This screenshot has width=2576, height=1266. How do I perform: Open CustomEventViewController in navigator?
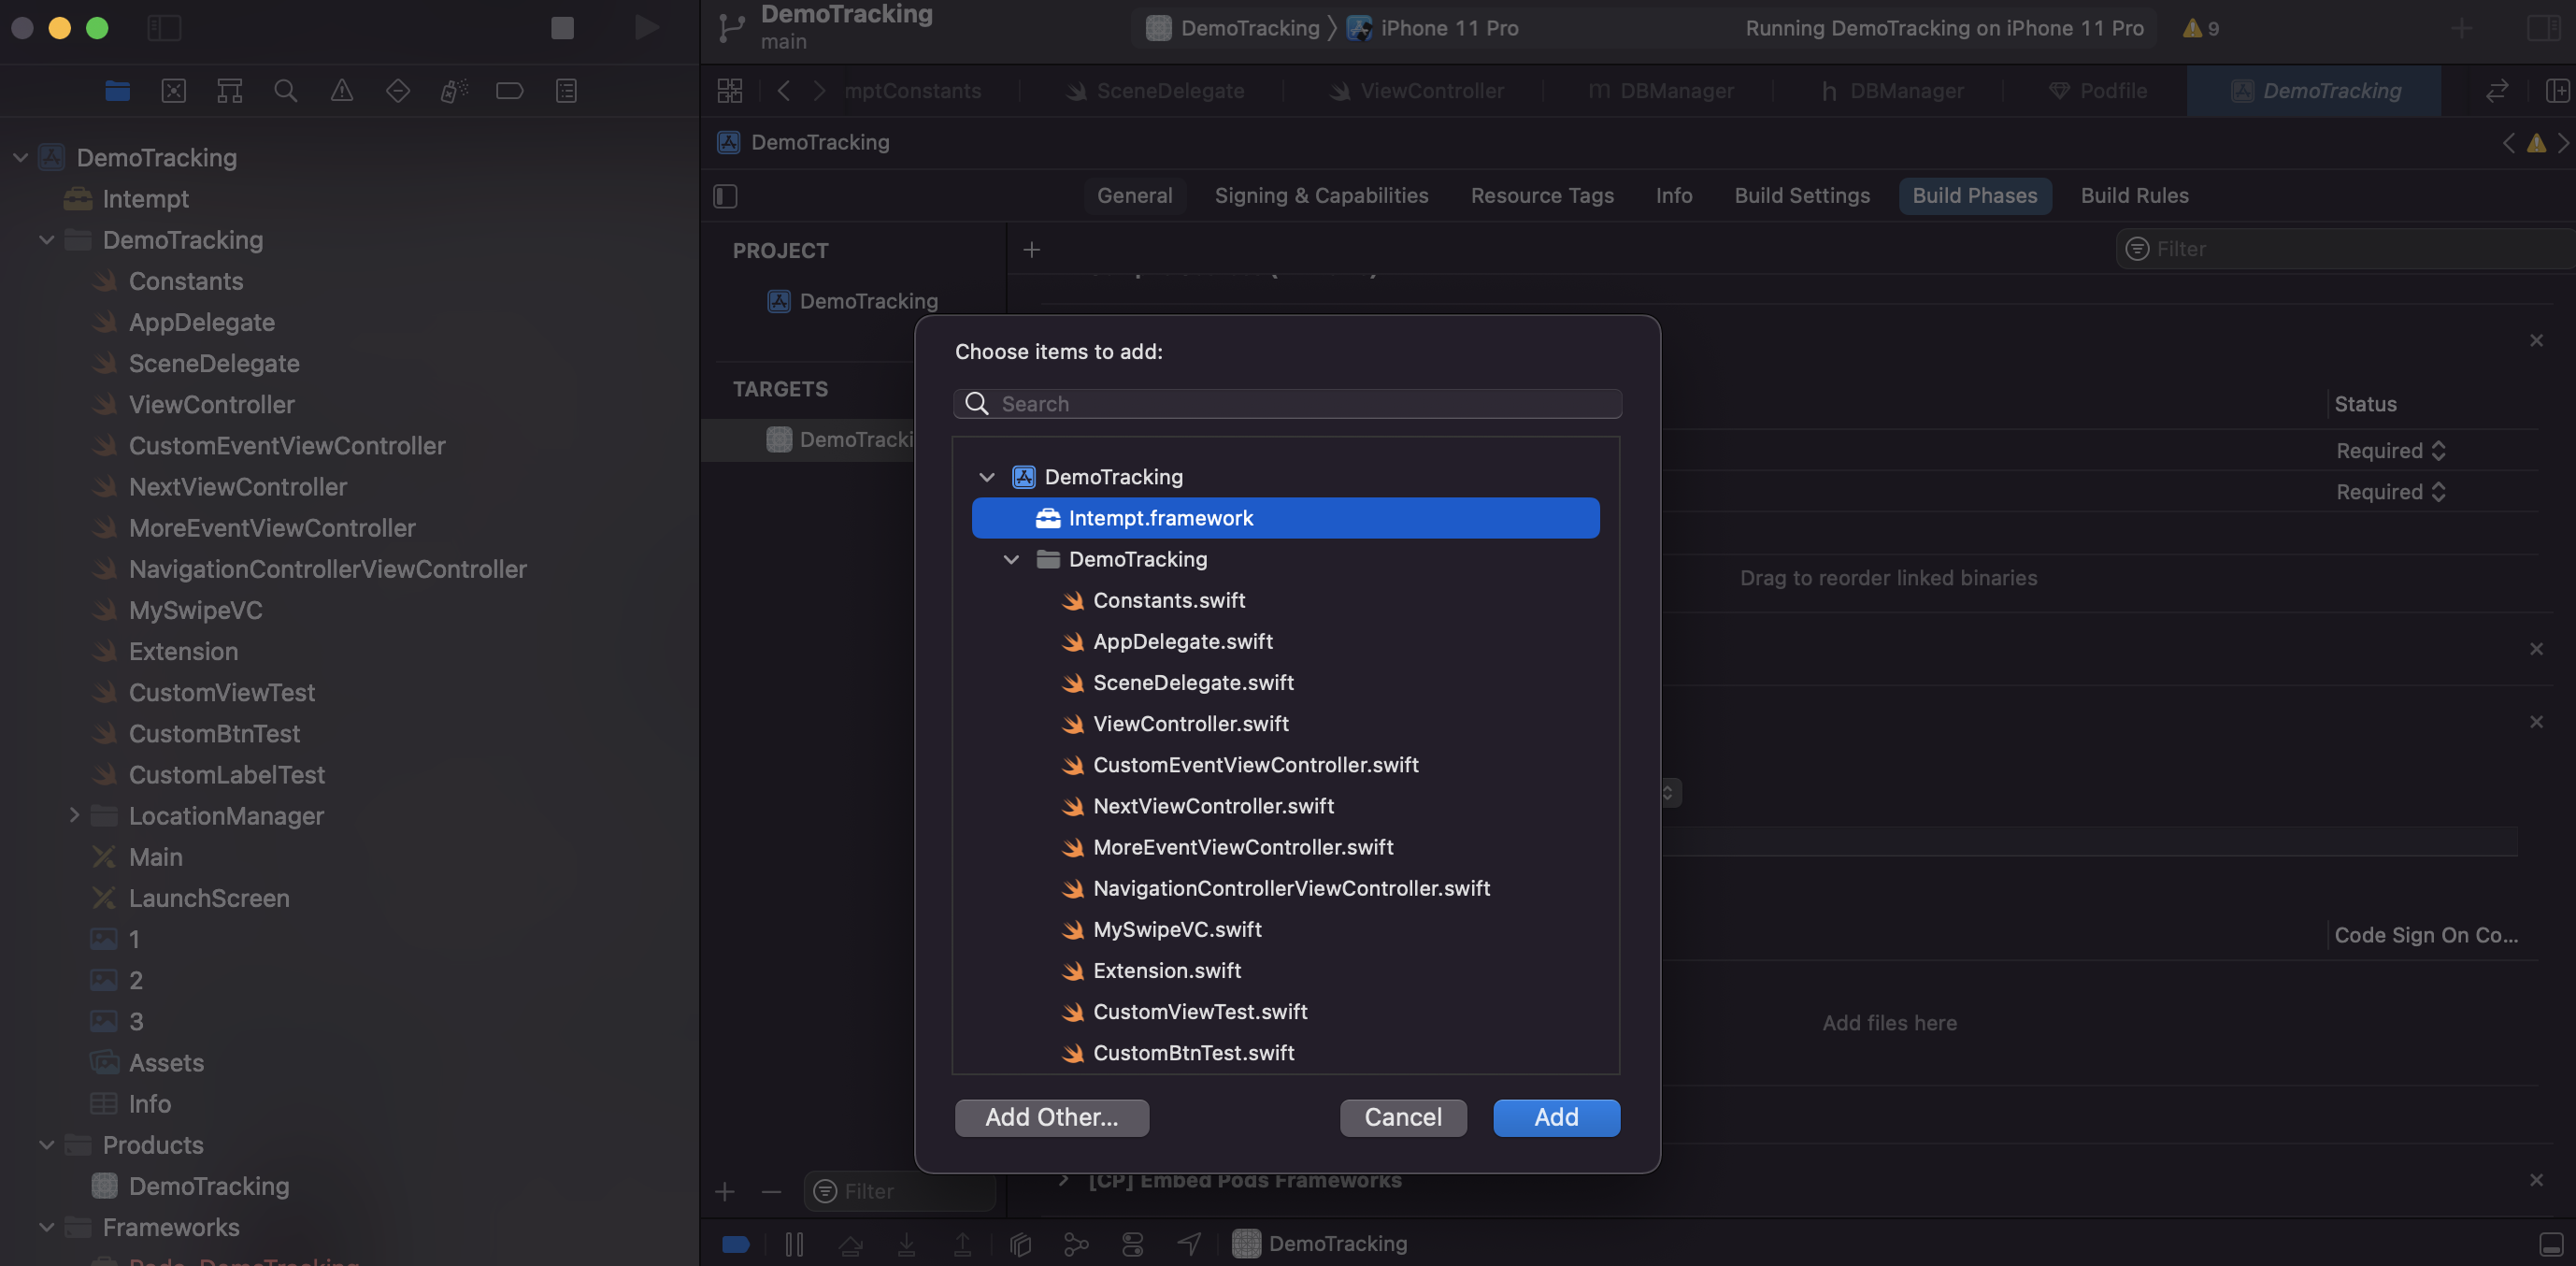click(x=286, y=446)
